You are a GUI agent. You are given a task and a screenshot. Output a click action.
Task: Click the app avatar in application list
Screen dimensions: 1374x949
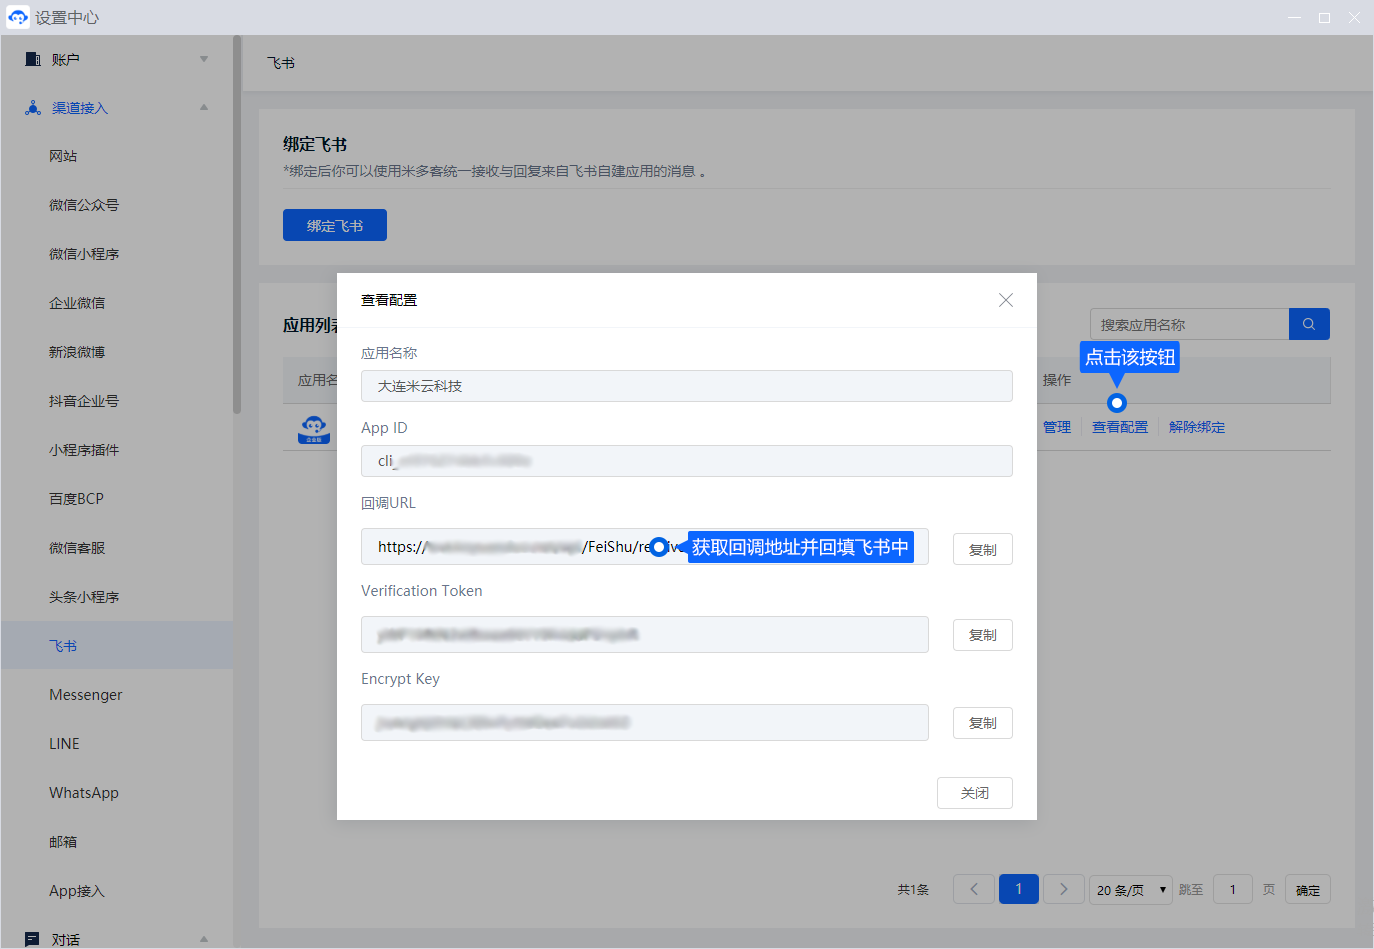314,429
